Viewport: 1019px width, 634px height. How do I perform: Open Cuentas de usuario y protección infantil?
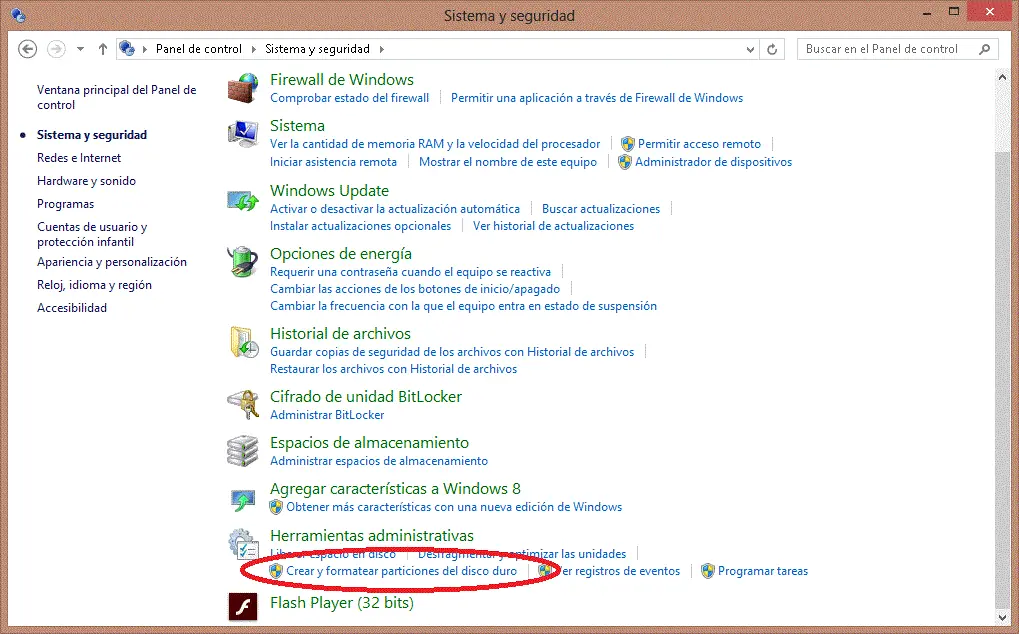tap(92, 234)
